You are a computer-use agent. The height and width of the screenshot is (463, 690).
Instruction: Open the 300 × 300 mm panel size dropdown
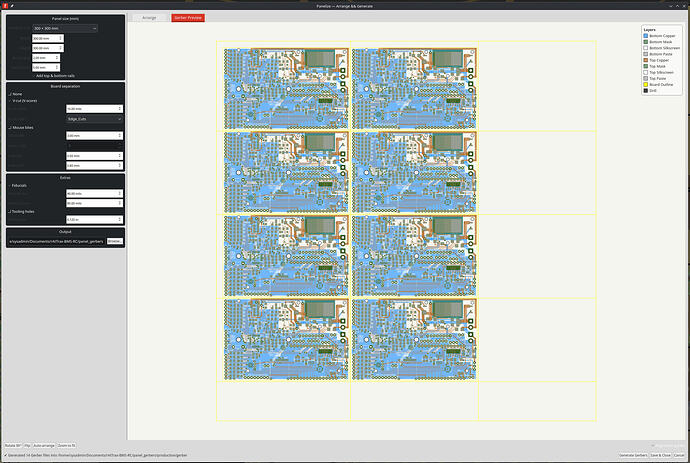coord(65,28)
